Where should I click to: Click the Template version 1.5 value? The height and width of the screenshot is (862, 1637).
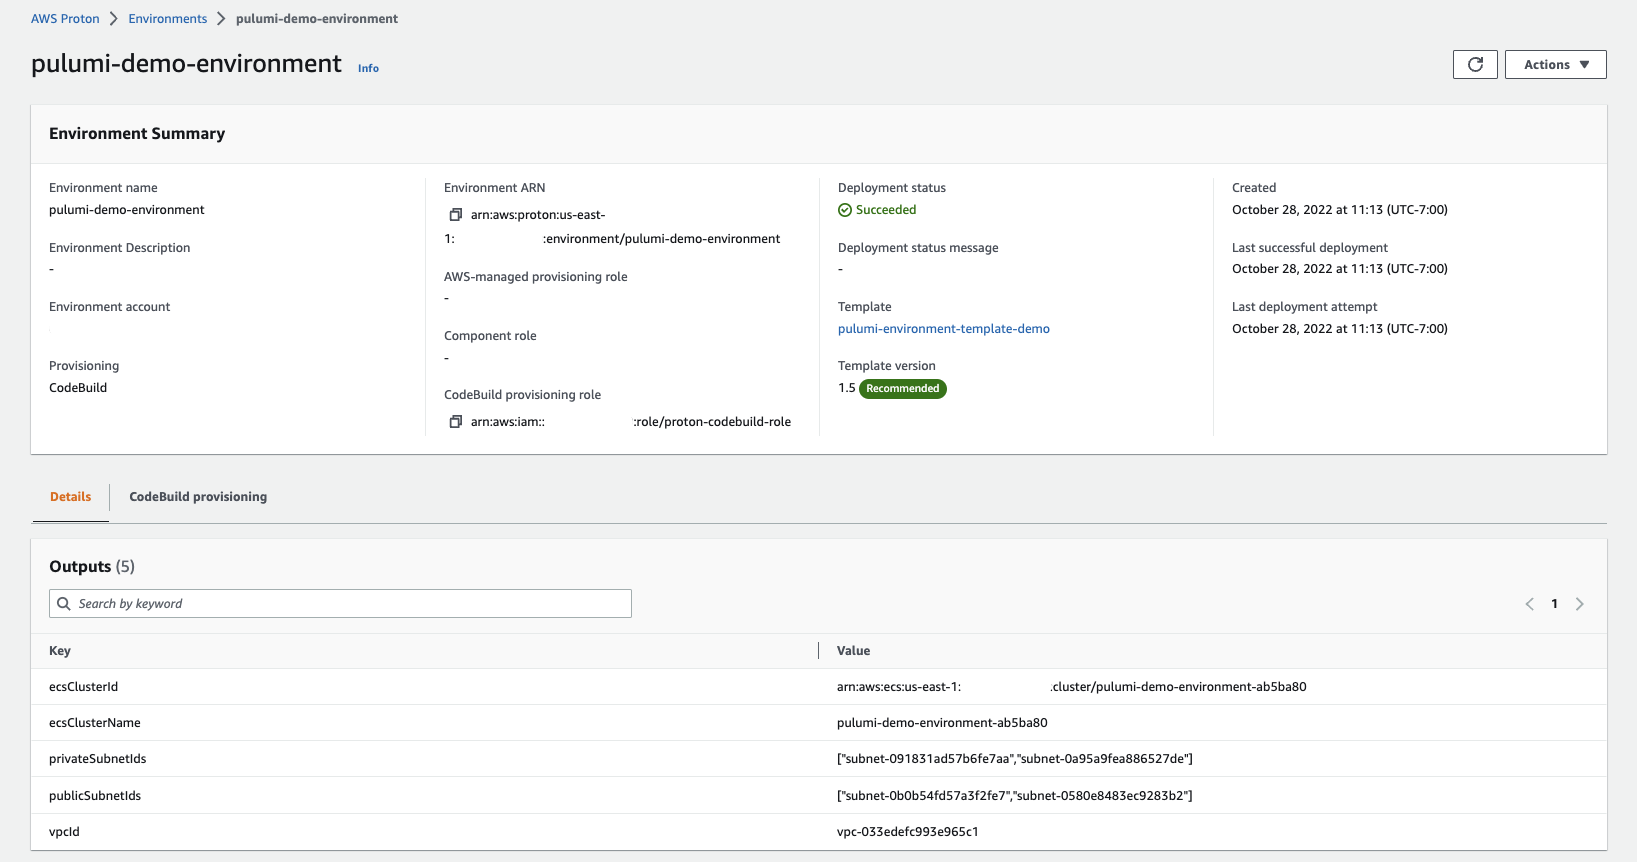[x=846, y=388]
